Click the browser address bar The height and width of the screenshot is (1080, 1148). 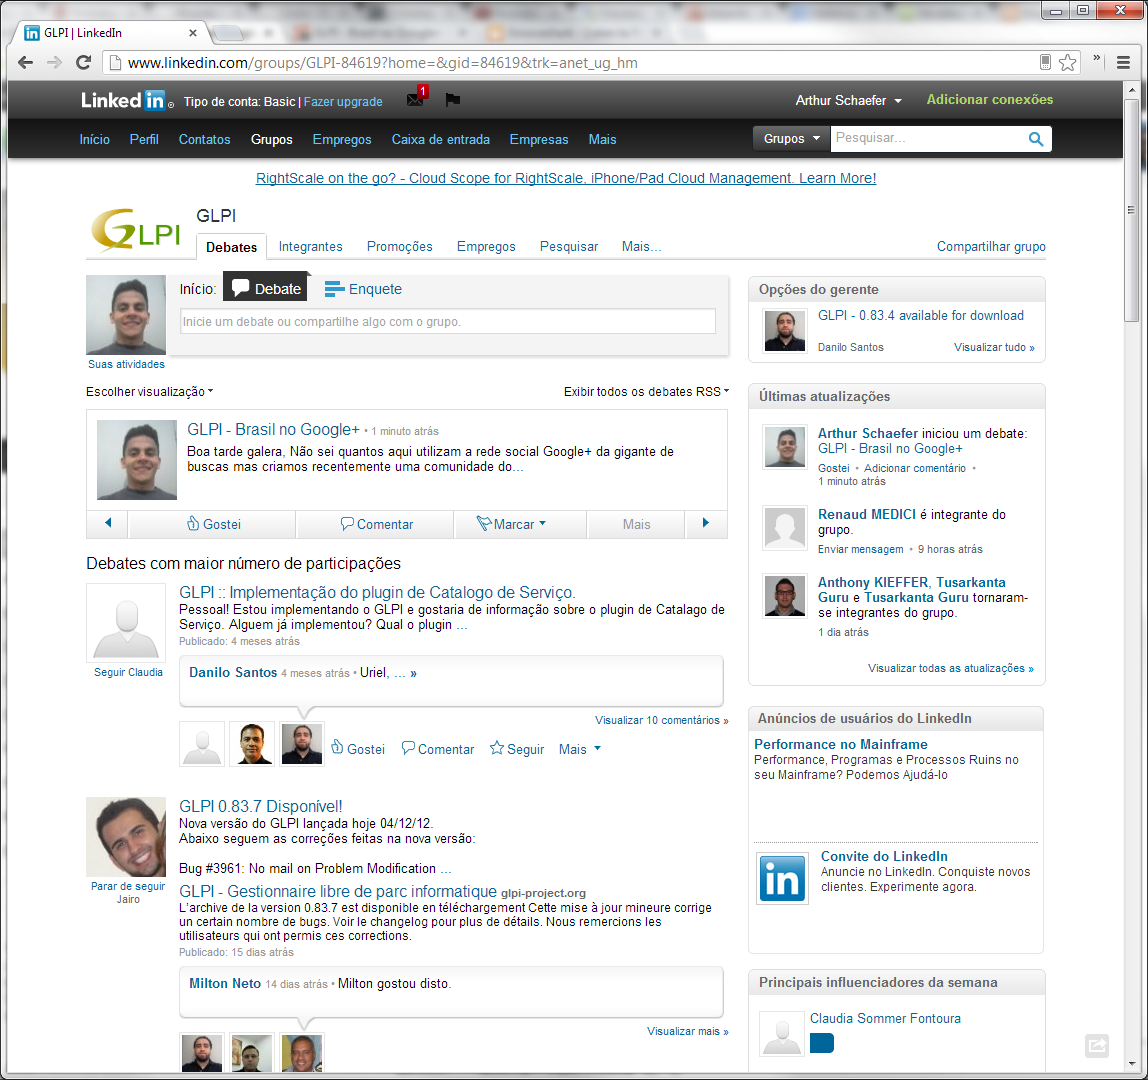[569, 63]
